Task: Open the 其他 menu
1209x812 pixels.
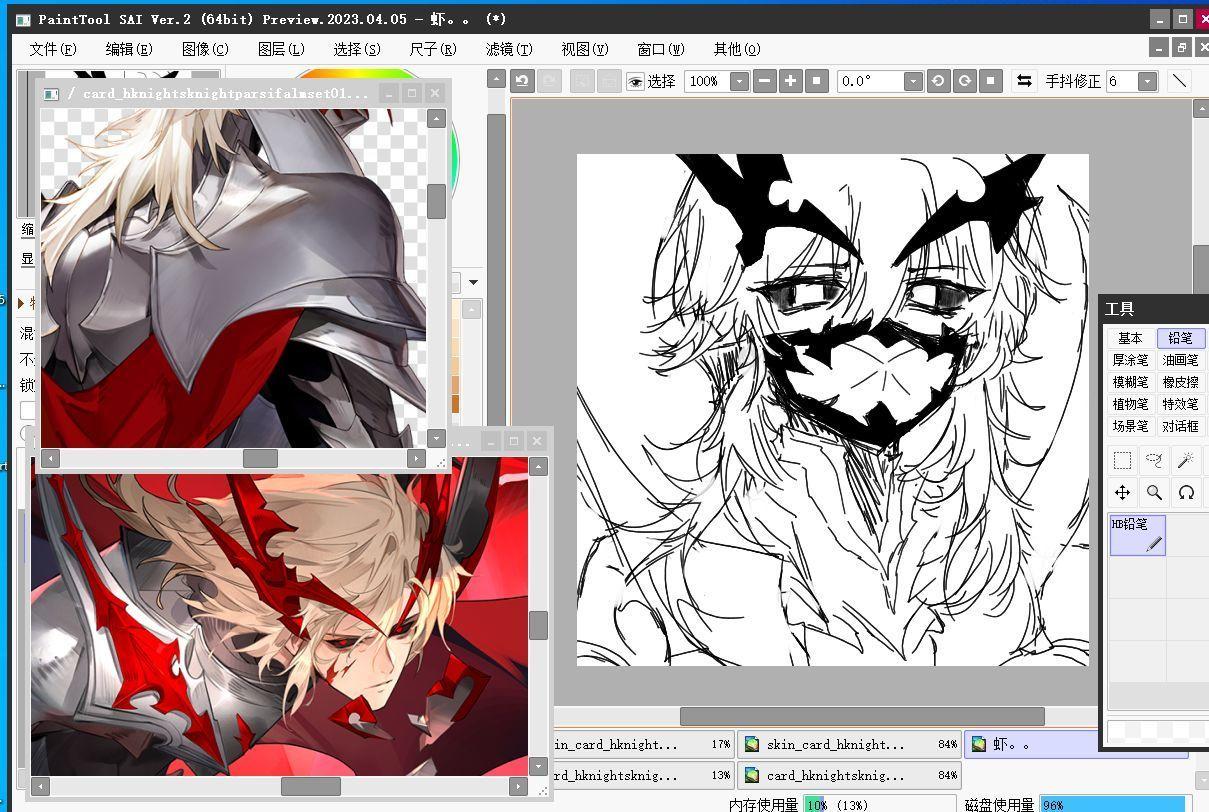Action: click(737, 49)
